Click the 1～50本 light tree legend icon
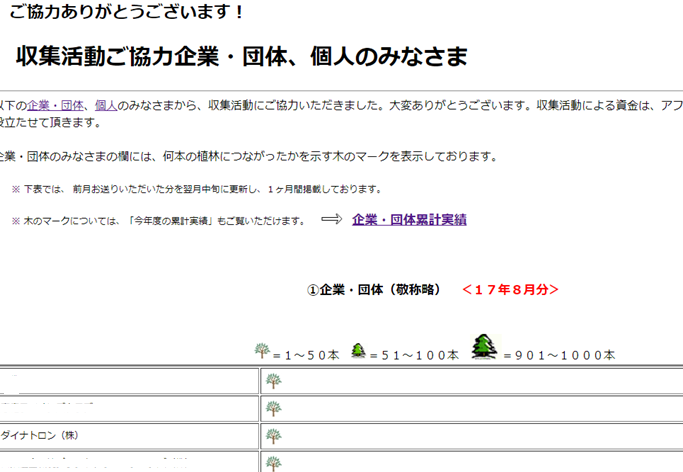This screenshot has height=472, width=683. pos(263,350)
